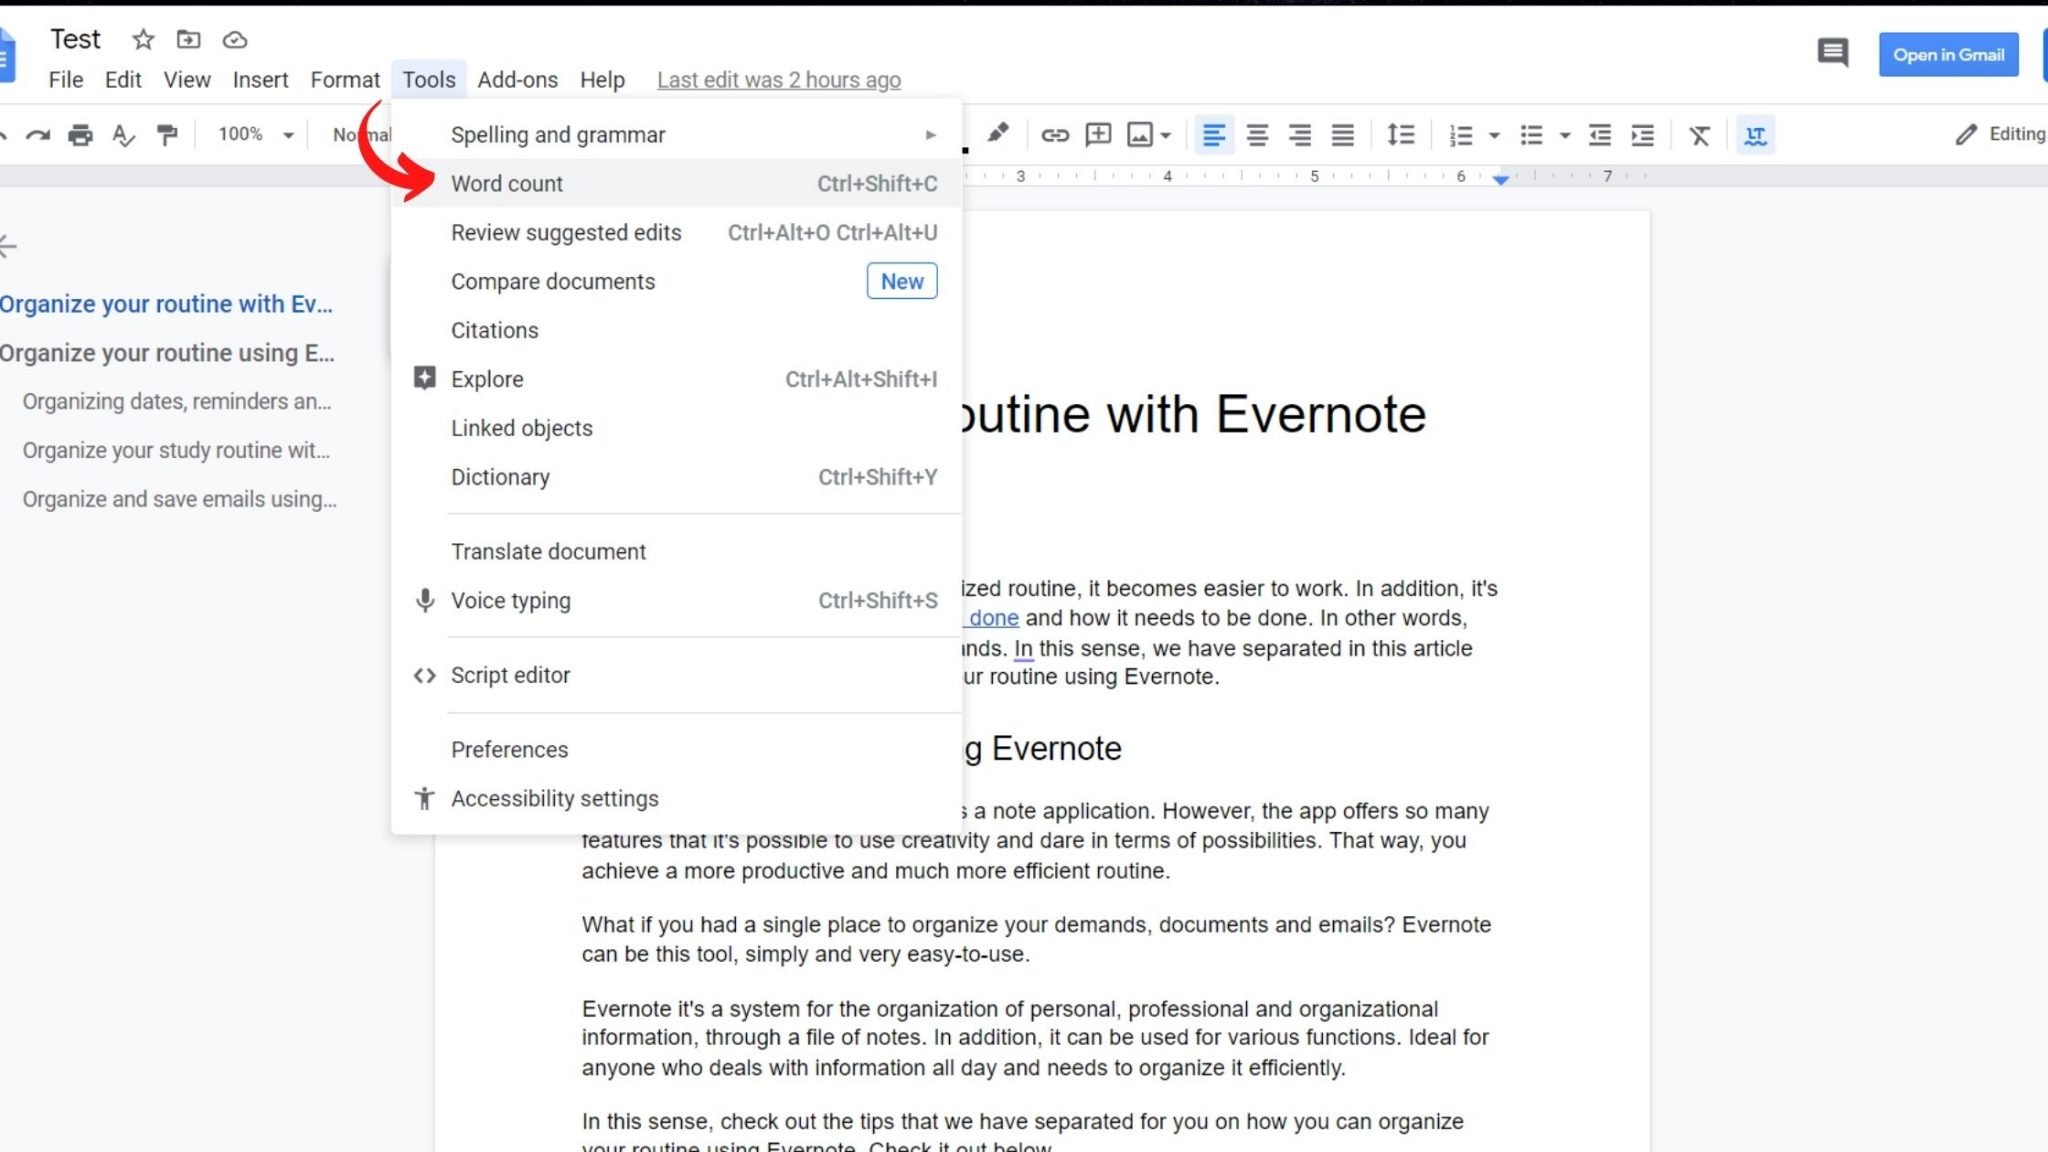Activate the paint format roller icon
Screen dimensions: 2048x1152
[x=167, y=134]
